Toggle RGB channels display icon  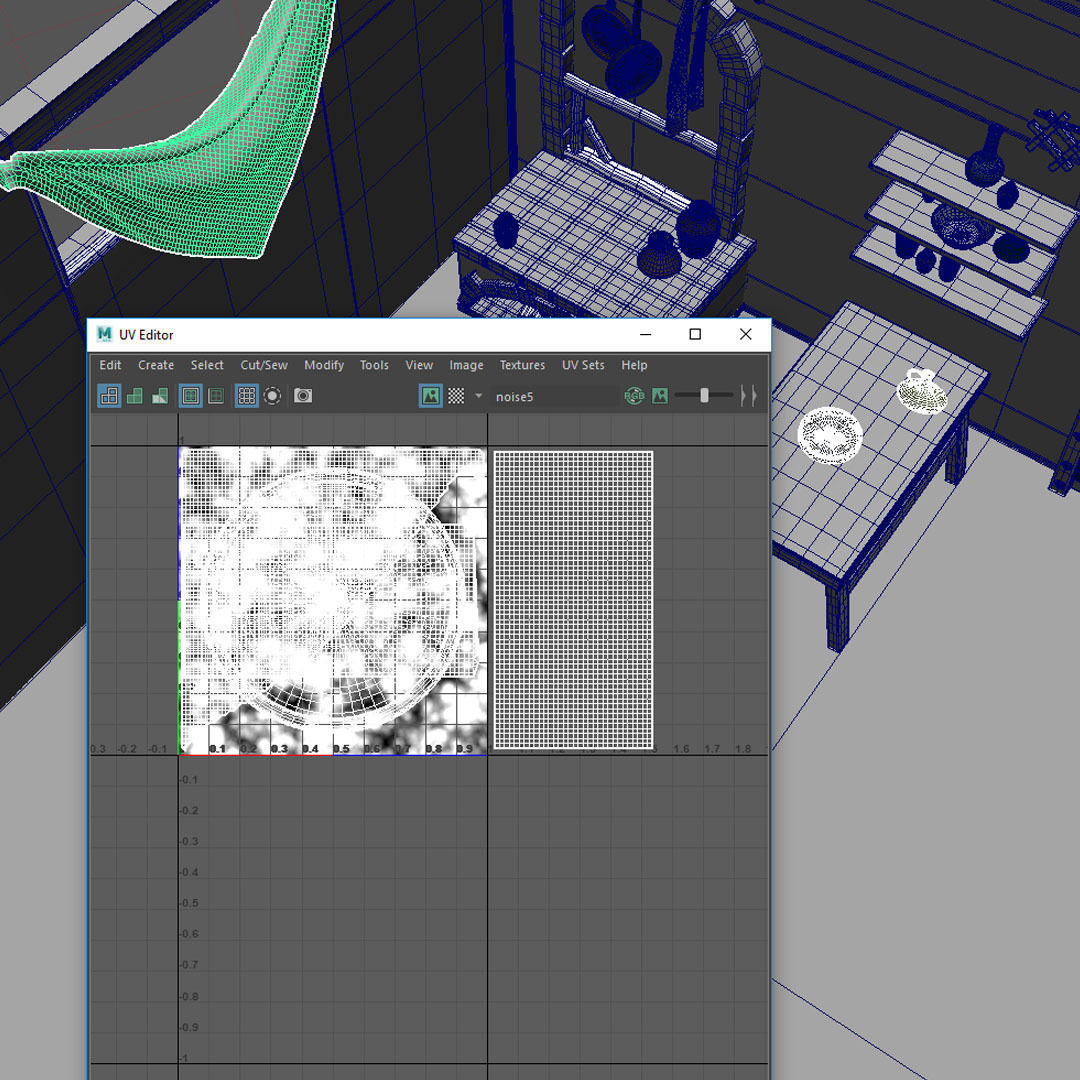[634, 396]
